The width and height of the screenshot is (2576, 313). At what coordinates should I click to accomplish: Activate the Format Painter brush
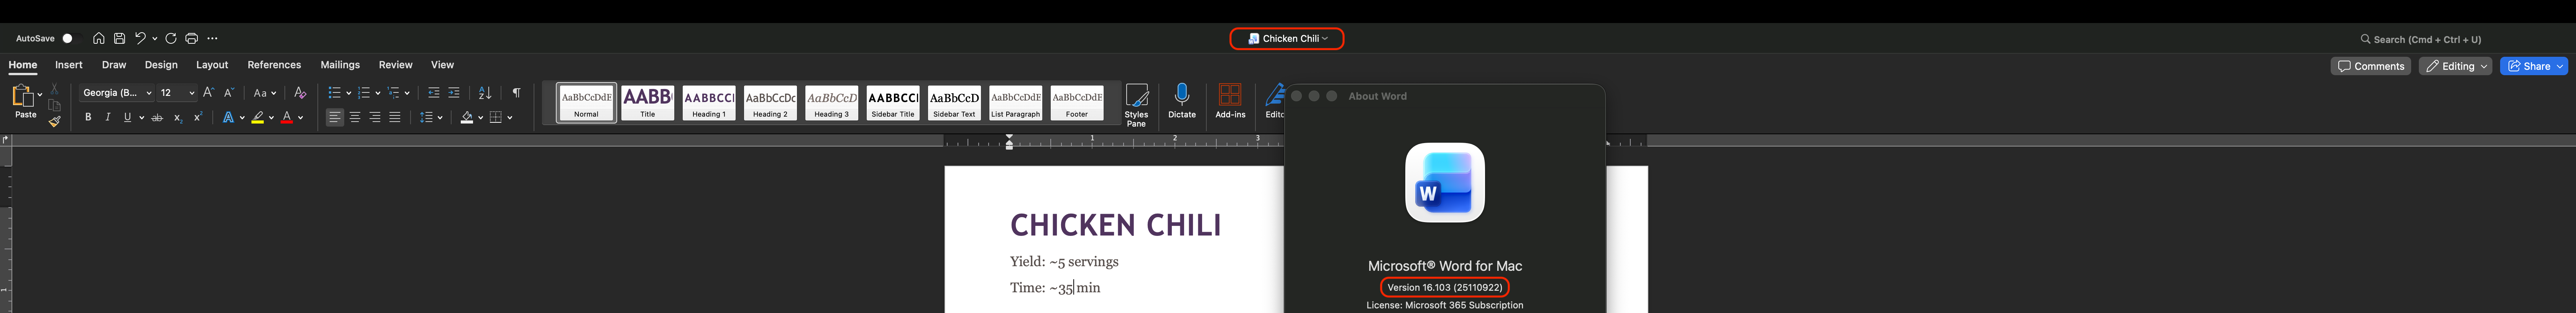click(55, 121)
